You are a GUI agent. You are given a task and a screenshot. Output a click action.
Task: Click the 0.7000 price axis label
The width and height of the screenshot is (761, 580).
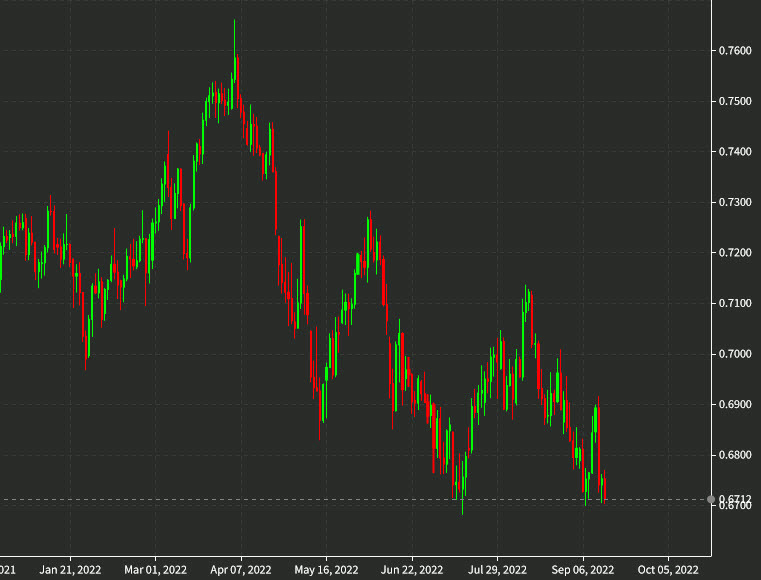coord(735,354)
